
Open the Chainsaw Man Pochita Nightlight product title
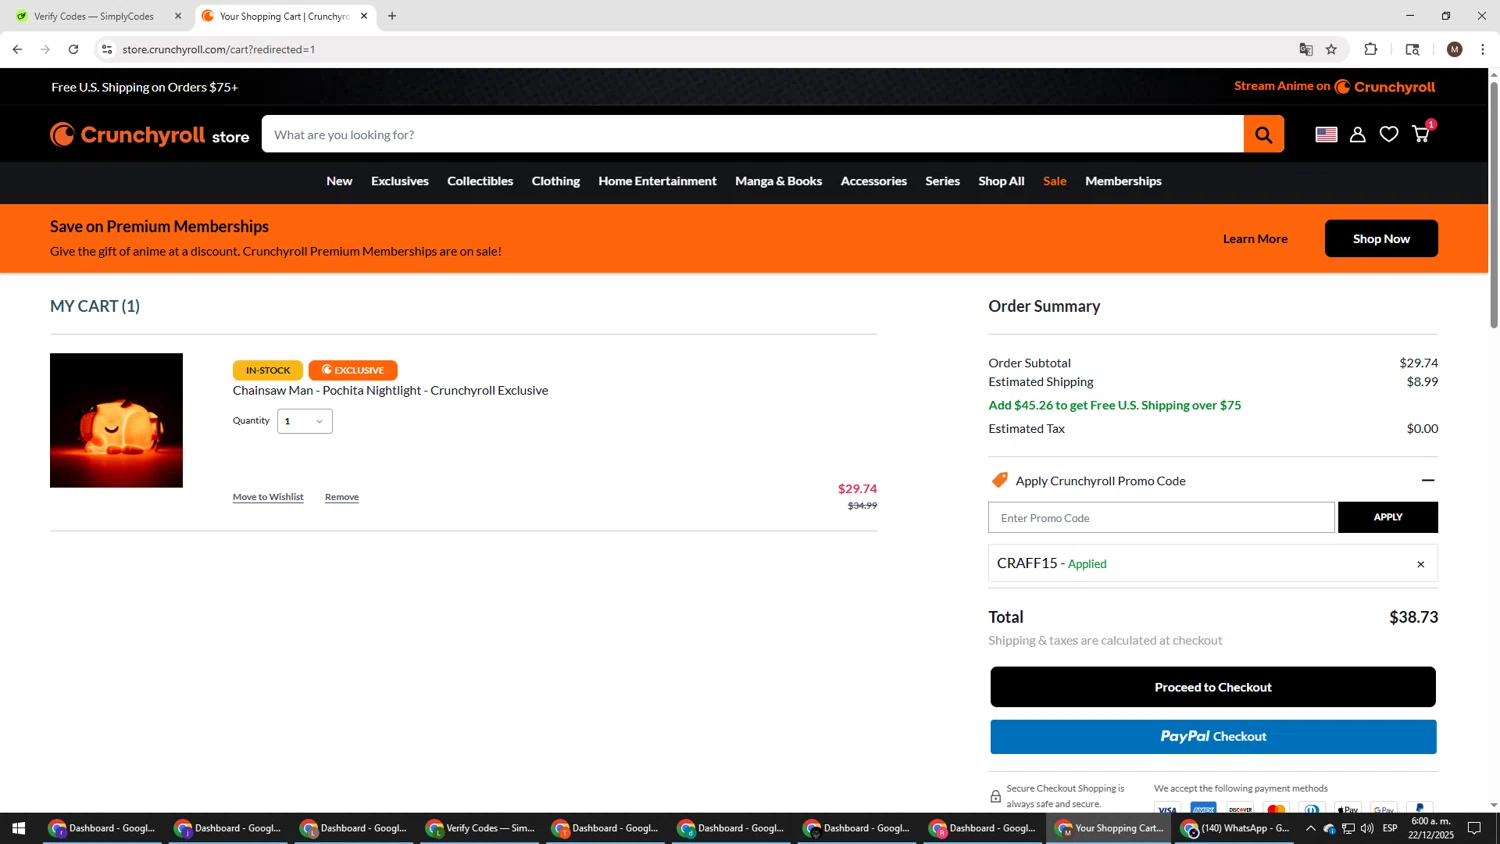point(390,391)
